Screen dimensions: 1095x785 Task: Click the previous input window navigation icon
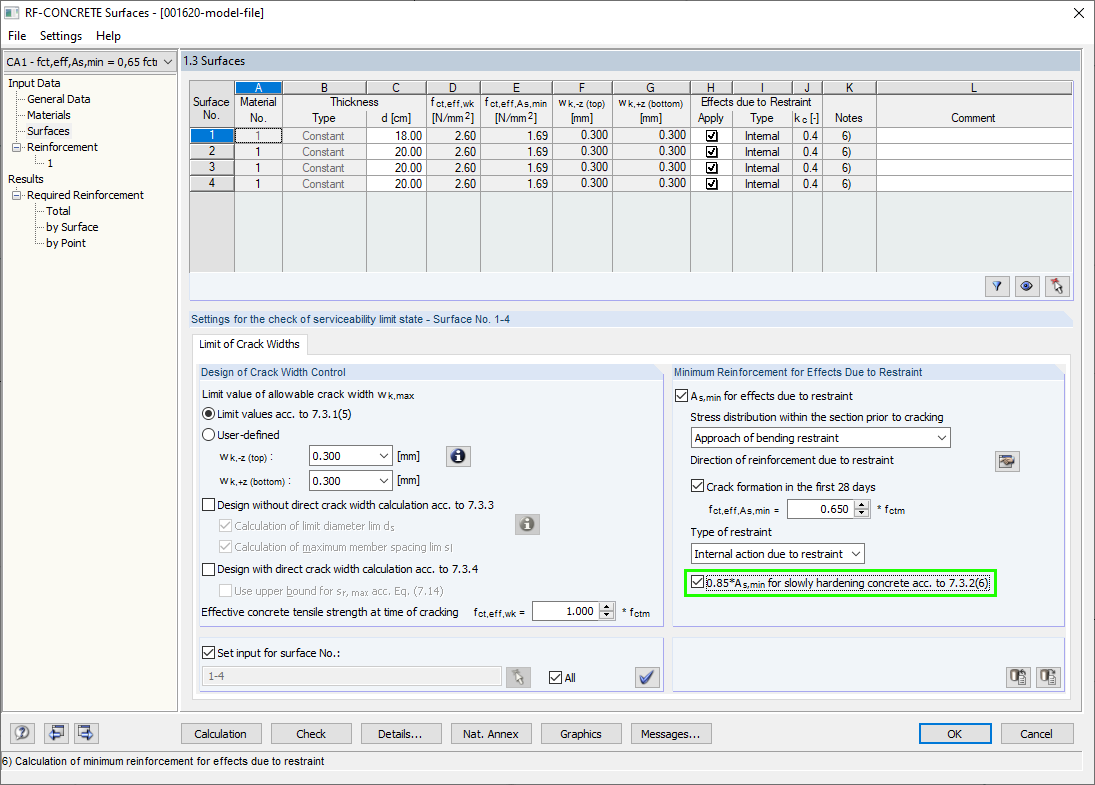(57, 733)
